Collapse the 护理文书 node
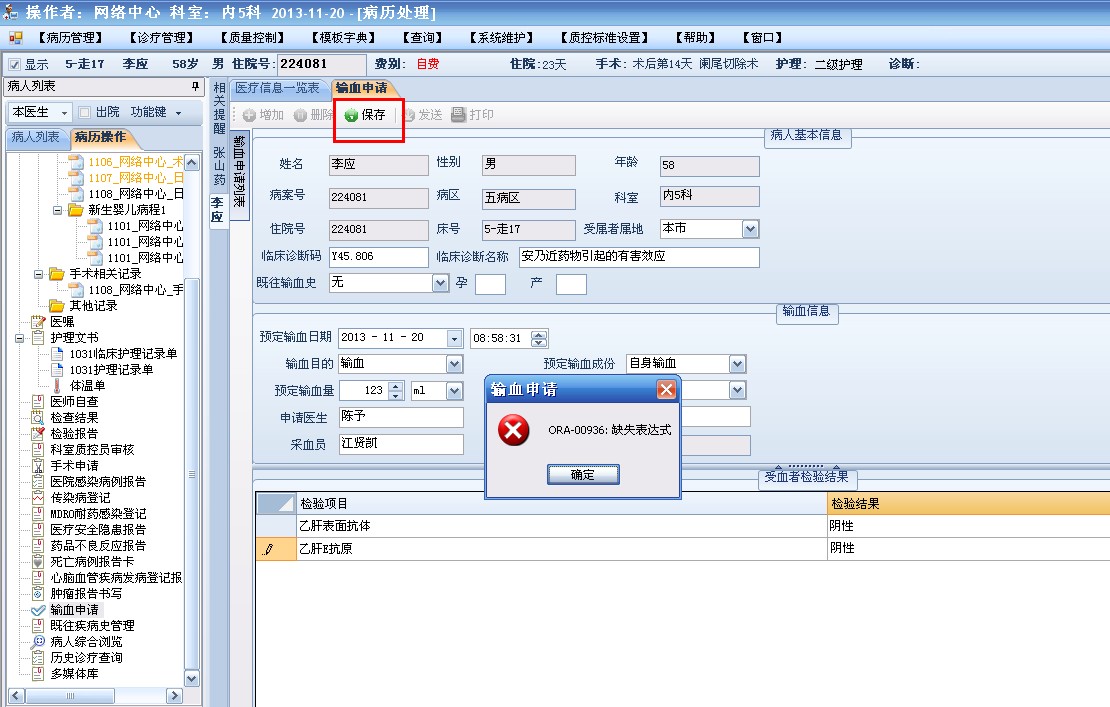 pyautogui.click(x=19, y=338)
